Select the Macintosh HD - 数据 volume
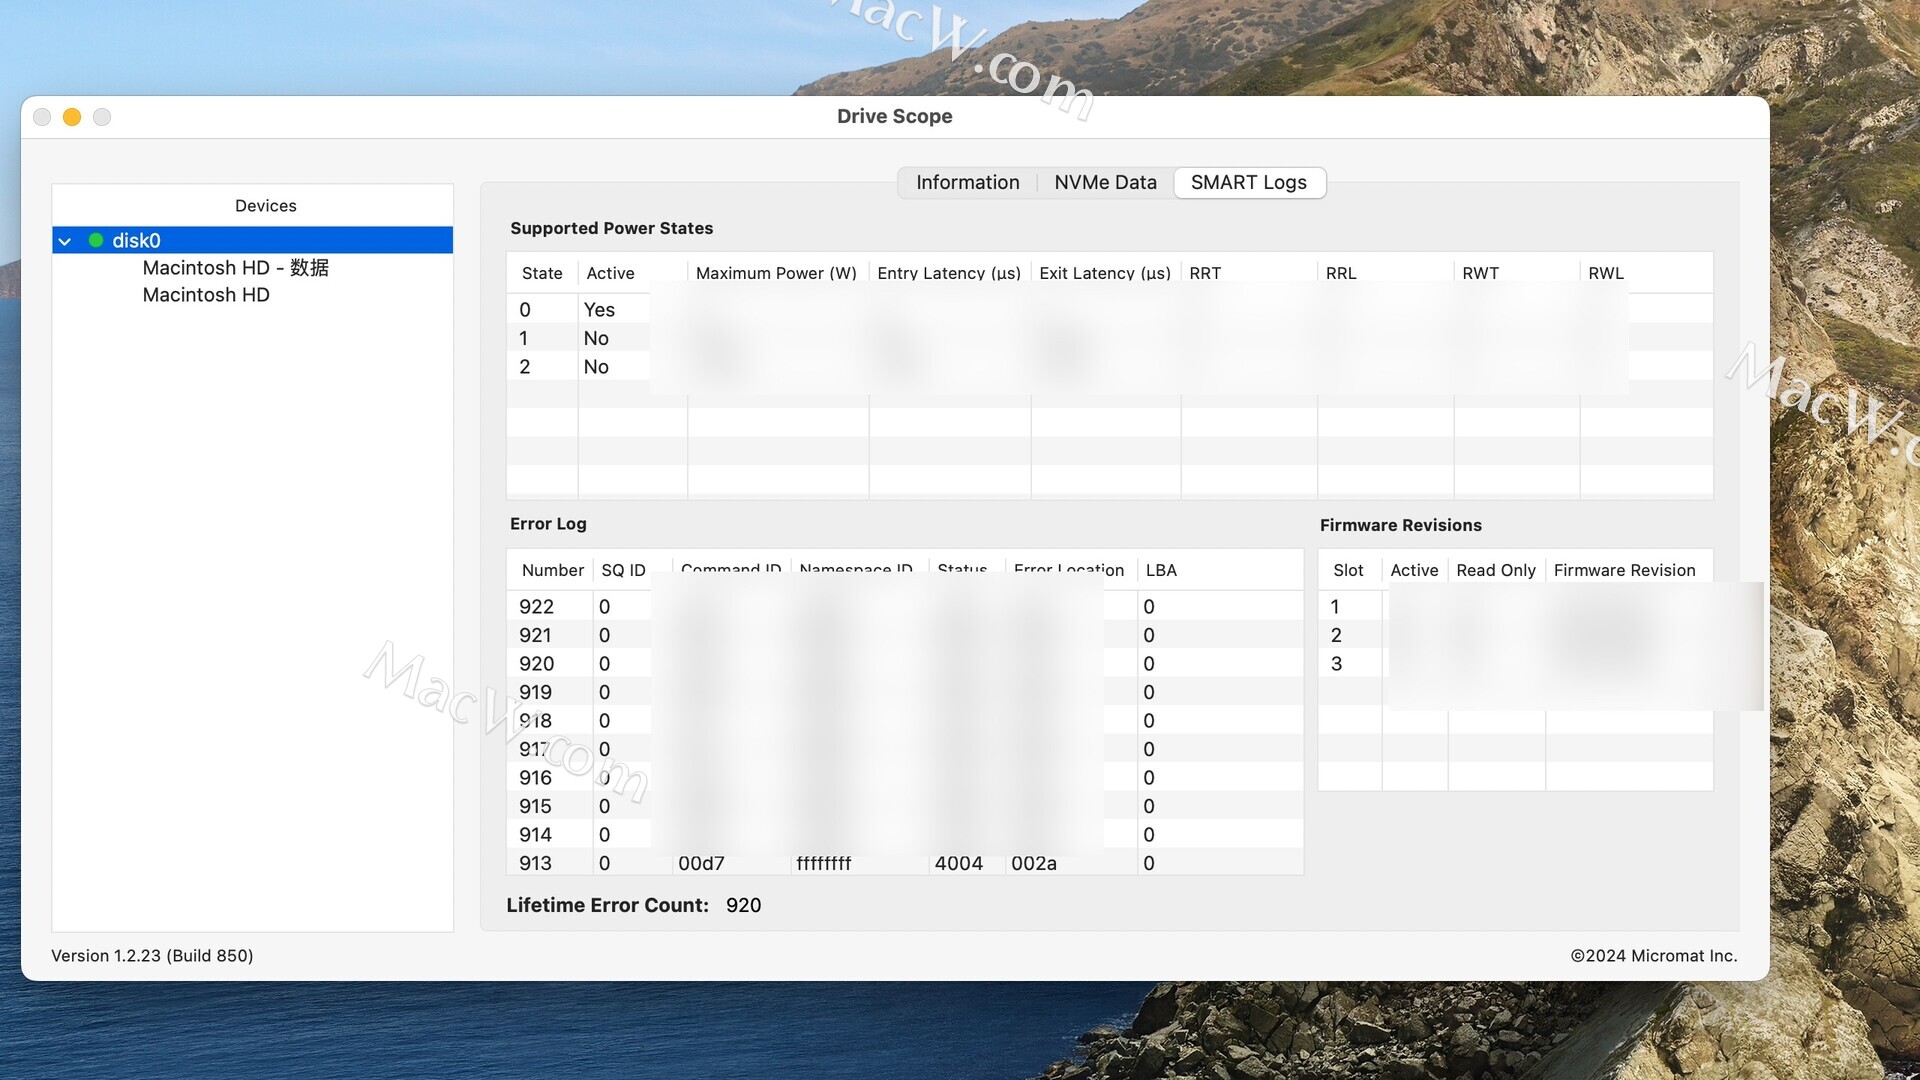1920x1080 pixels. (235, 268)
